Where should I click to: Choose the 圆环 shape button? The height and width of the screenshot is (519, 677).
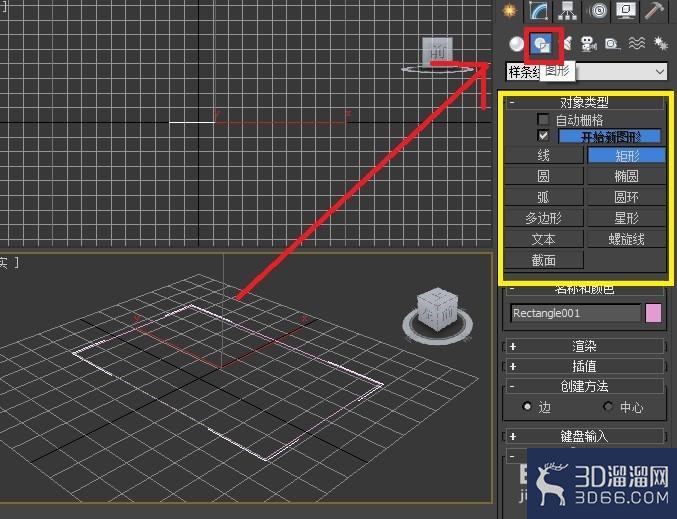coord(627,197)
